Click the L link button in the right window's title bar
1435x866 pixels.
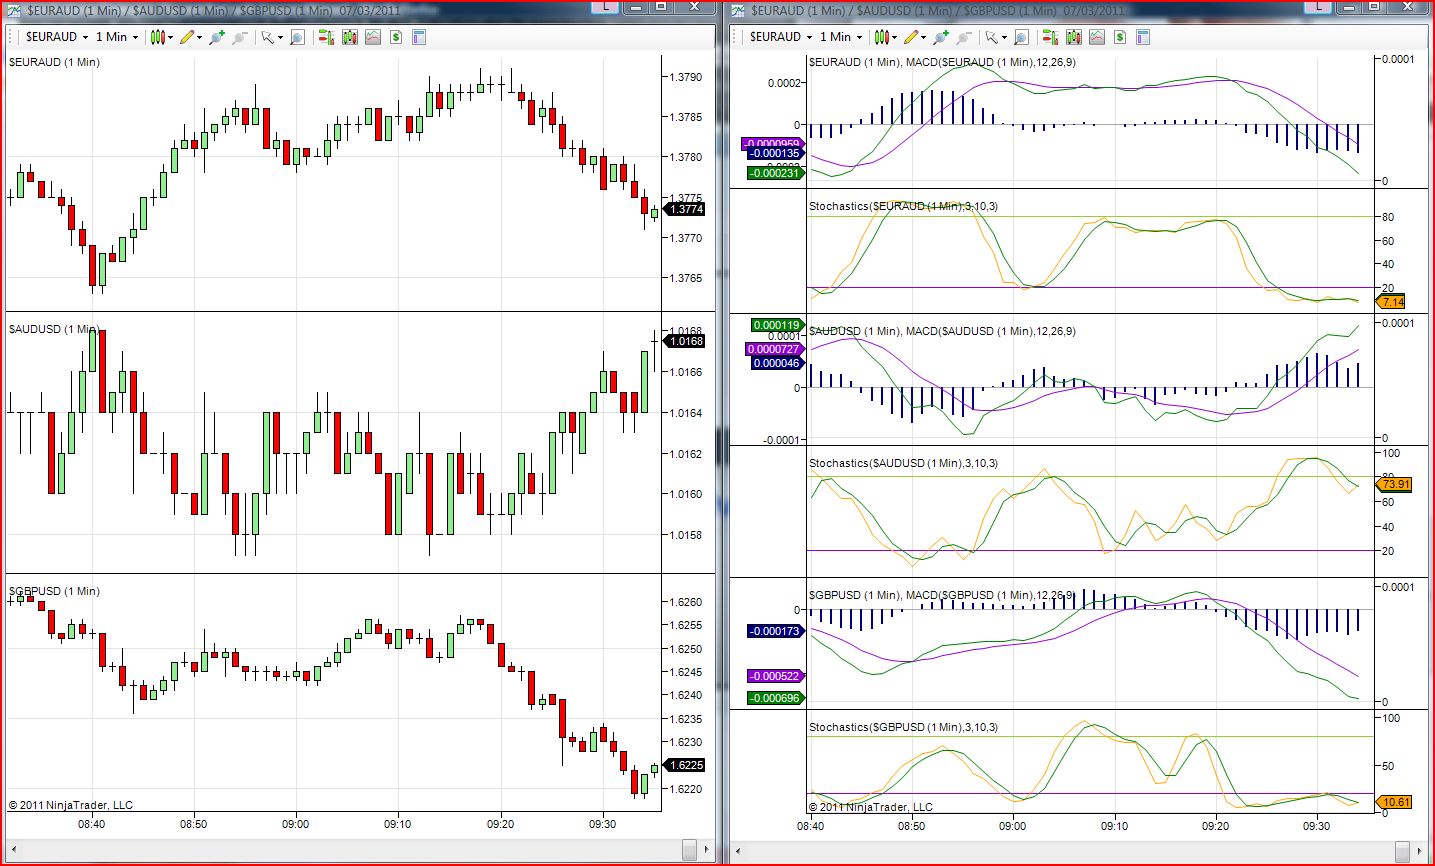(1320, 6)
